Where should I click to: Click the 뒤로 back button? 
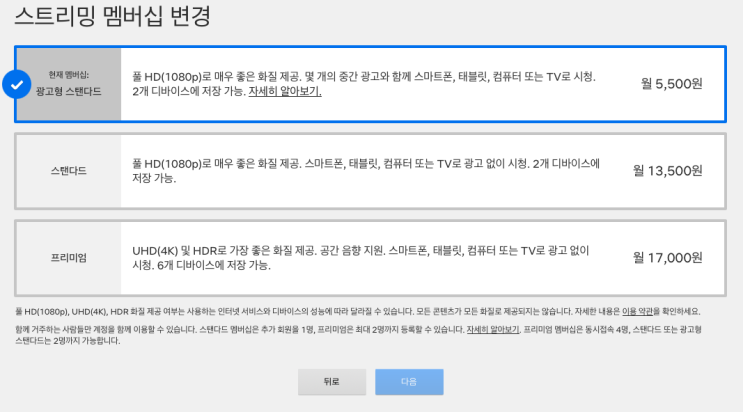332,382
